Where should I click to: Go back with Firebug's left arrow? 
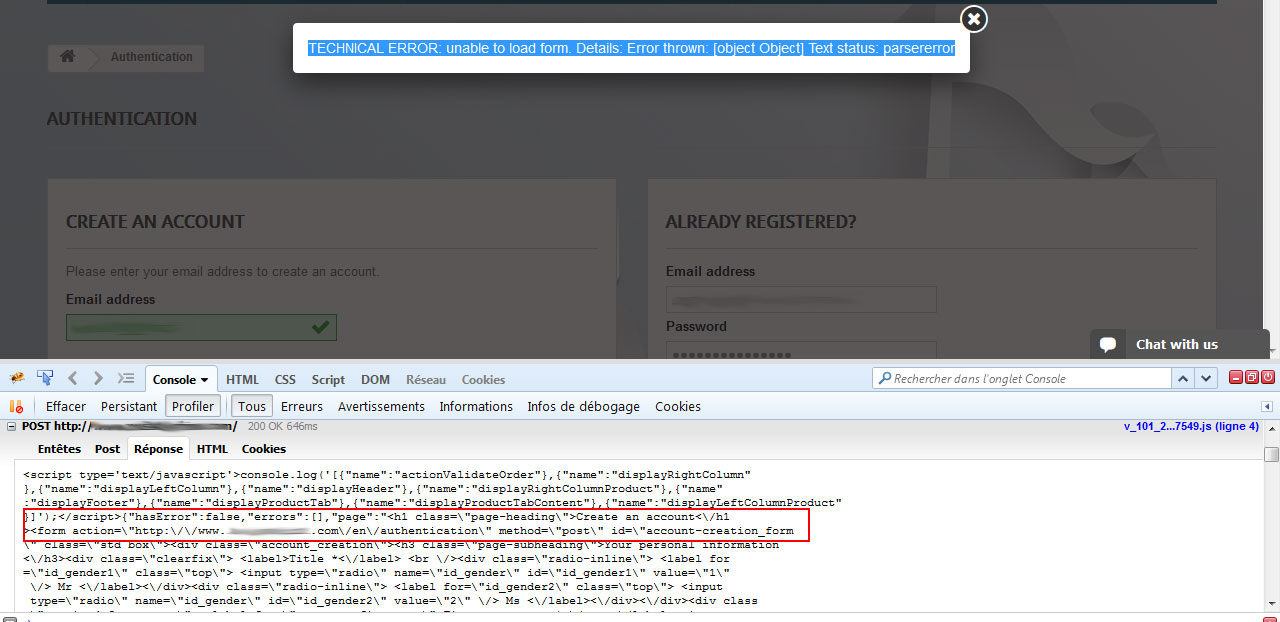[72, 378]
